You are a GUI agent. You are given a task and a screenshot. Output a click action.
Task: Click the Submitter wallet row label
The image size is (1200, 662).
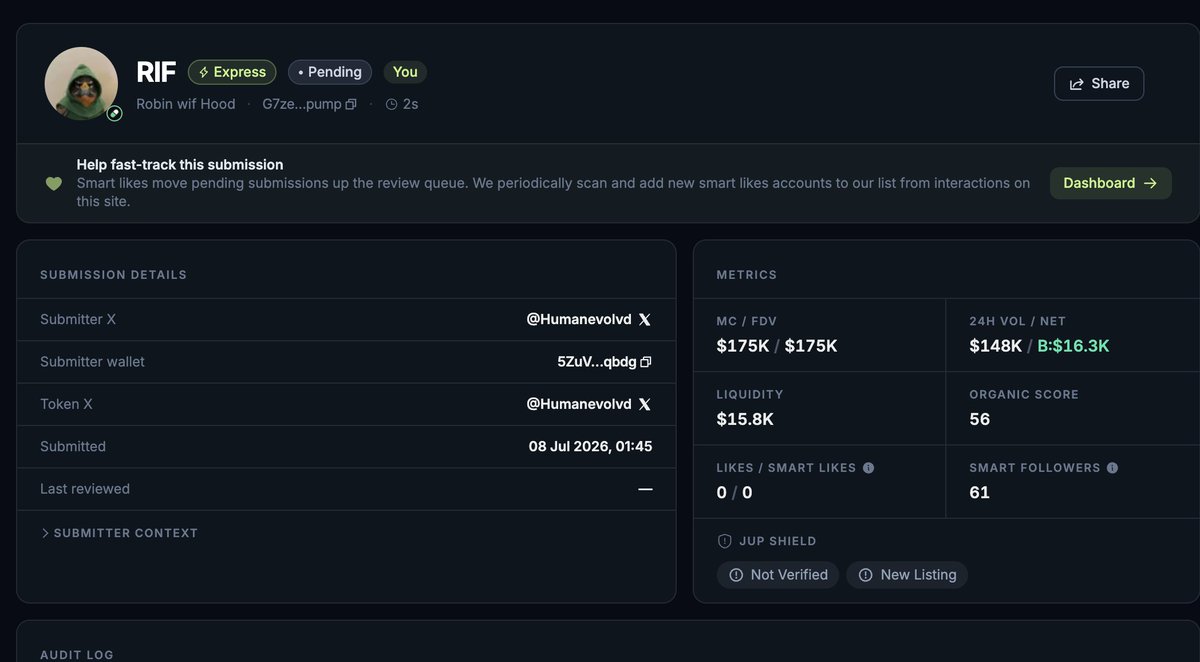coord(92,362)
